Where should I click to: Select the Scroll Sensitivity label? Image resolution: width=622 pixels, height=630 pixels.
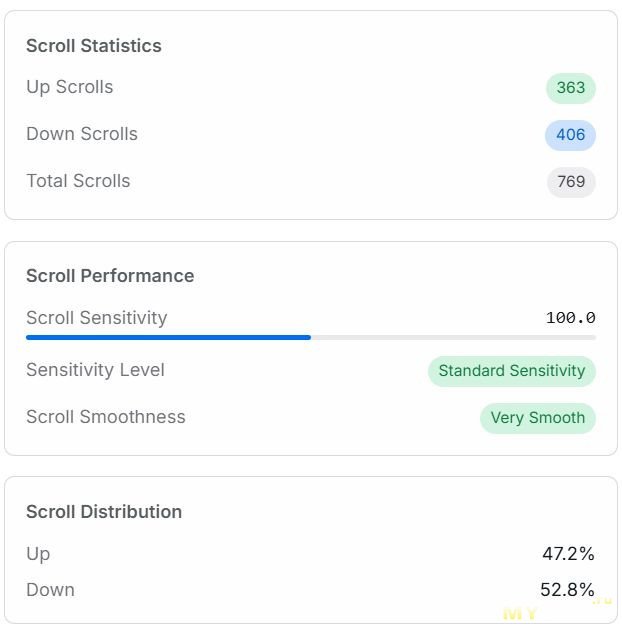(96, 318)
